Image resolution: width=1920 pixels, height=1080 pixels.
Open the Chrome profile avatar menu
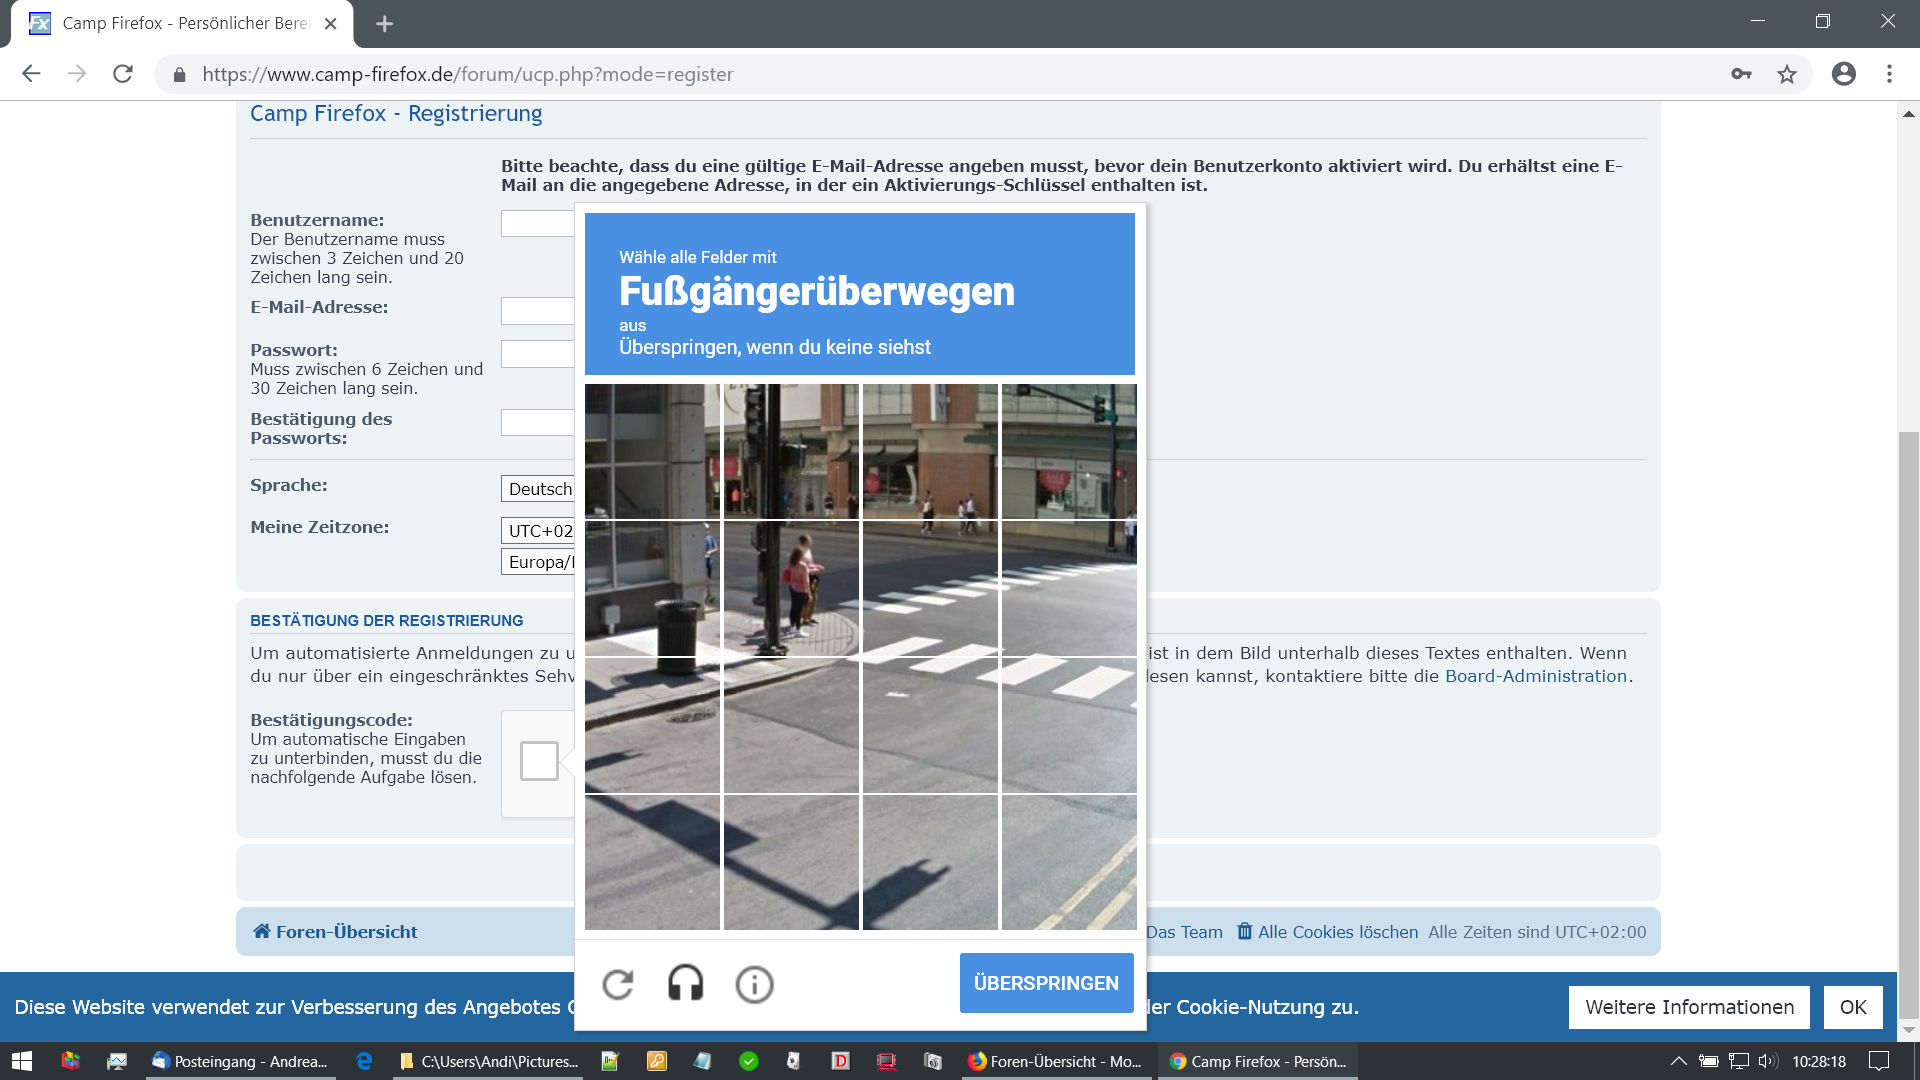point(1843,74)
